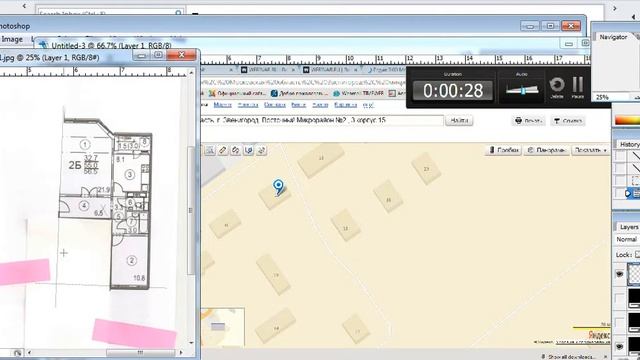
Task: Set history brush source on first history state
Action: [x=620, y=156]
